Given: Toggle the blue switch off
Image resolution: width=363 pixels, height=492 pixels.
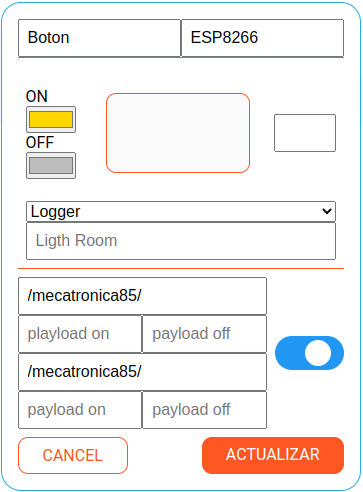Looking at the screenshot, I should click(309, 353).
